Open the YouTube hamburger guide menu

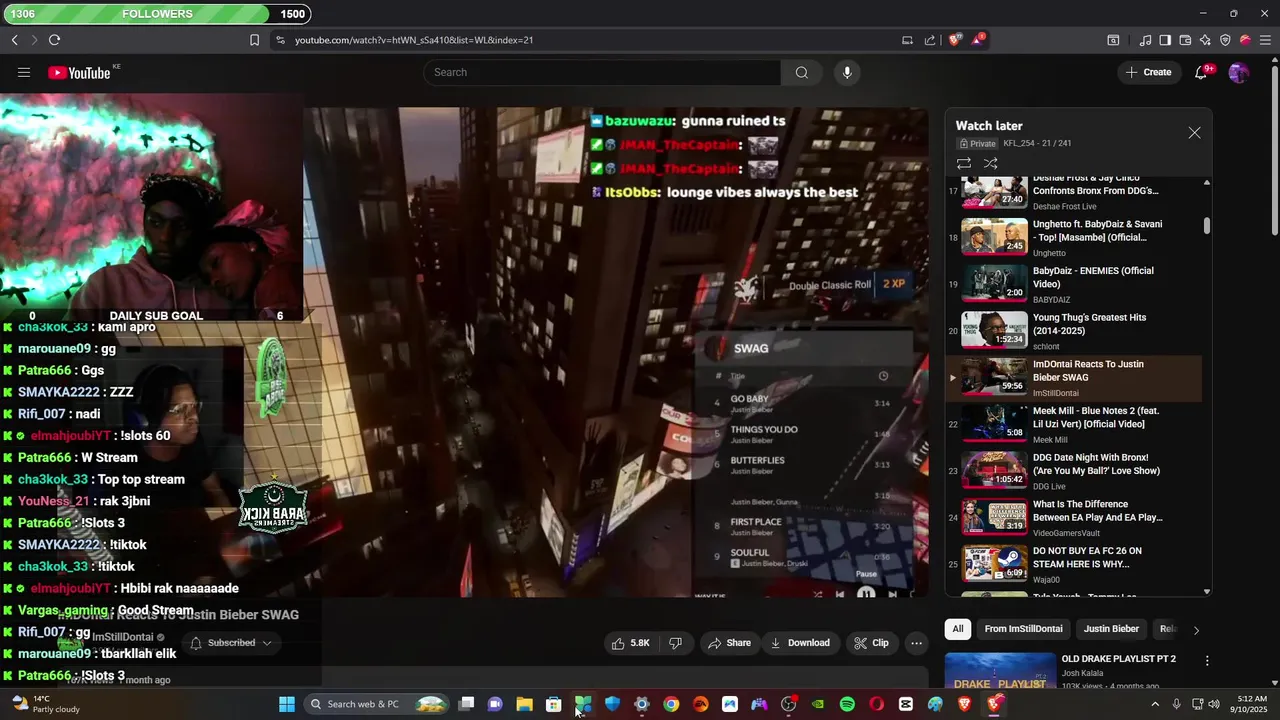(24, 72)
